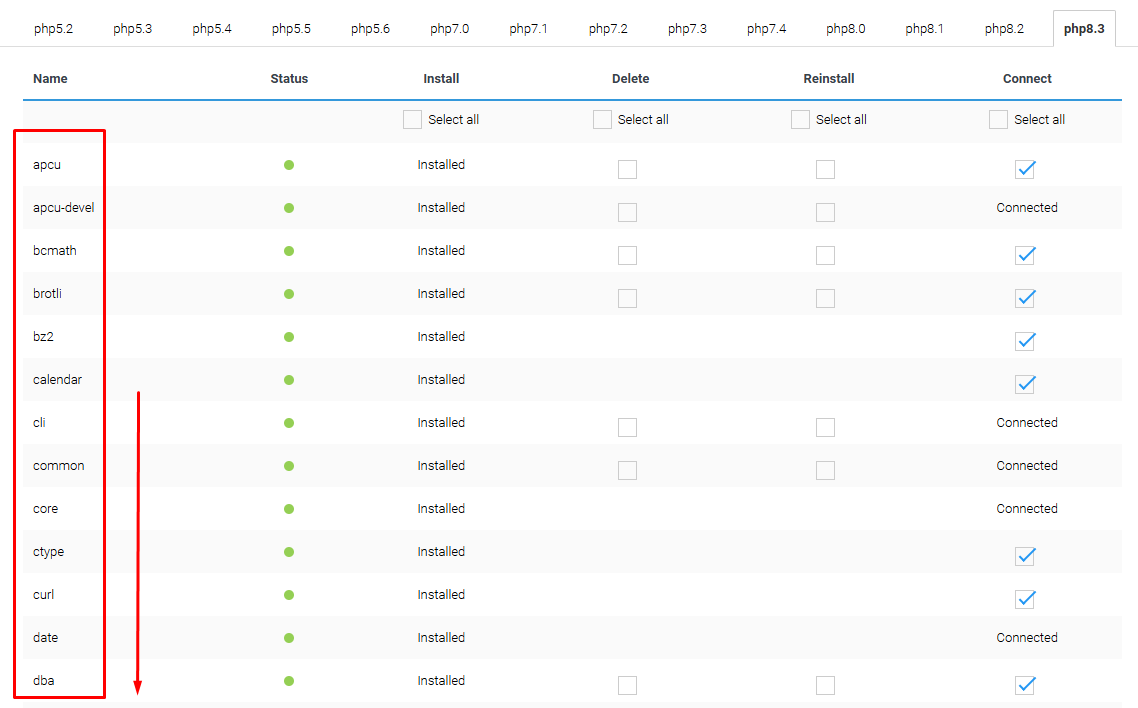
Task: Click the Name column header
Action: [50, 78]
